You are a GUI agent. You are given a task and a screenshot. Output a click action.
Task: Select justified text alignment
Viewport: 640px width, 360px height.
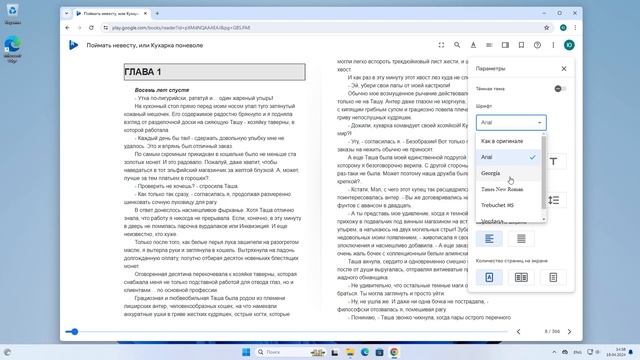pyautogui.click(x=521, y=238)
